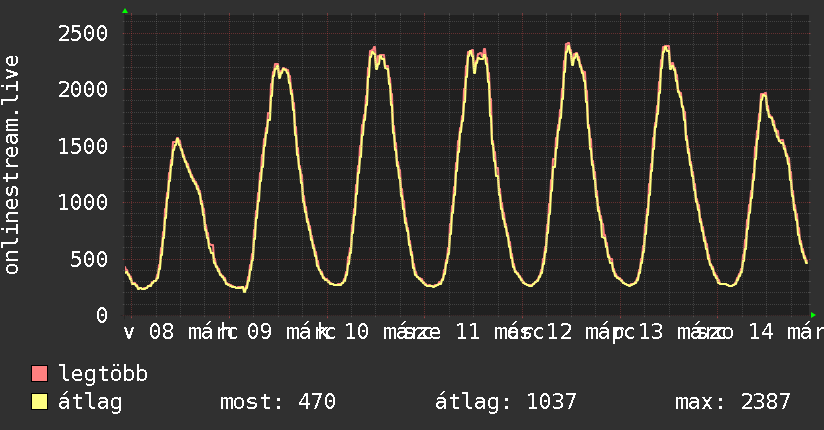Click the yellow átlag legend swatch
This screenshot has height=430, width=824.
coord(39,402)
